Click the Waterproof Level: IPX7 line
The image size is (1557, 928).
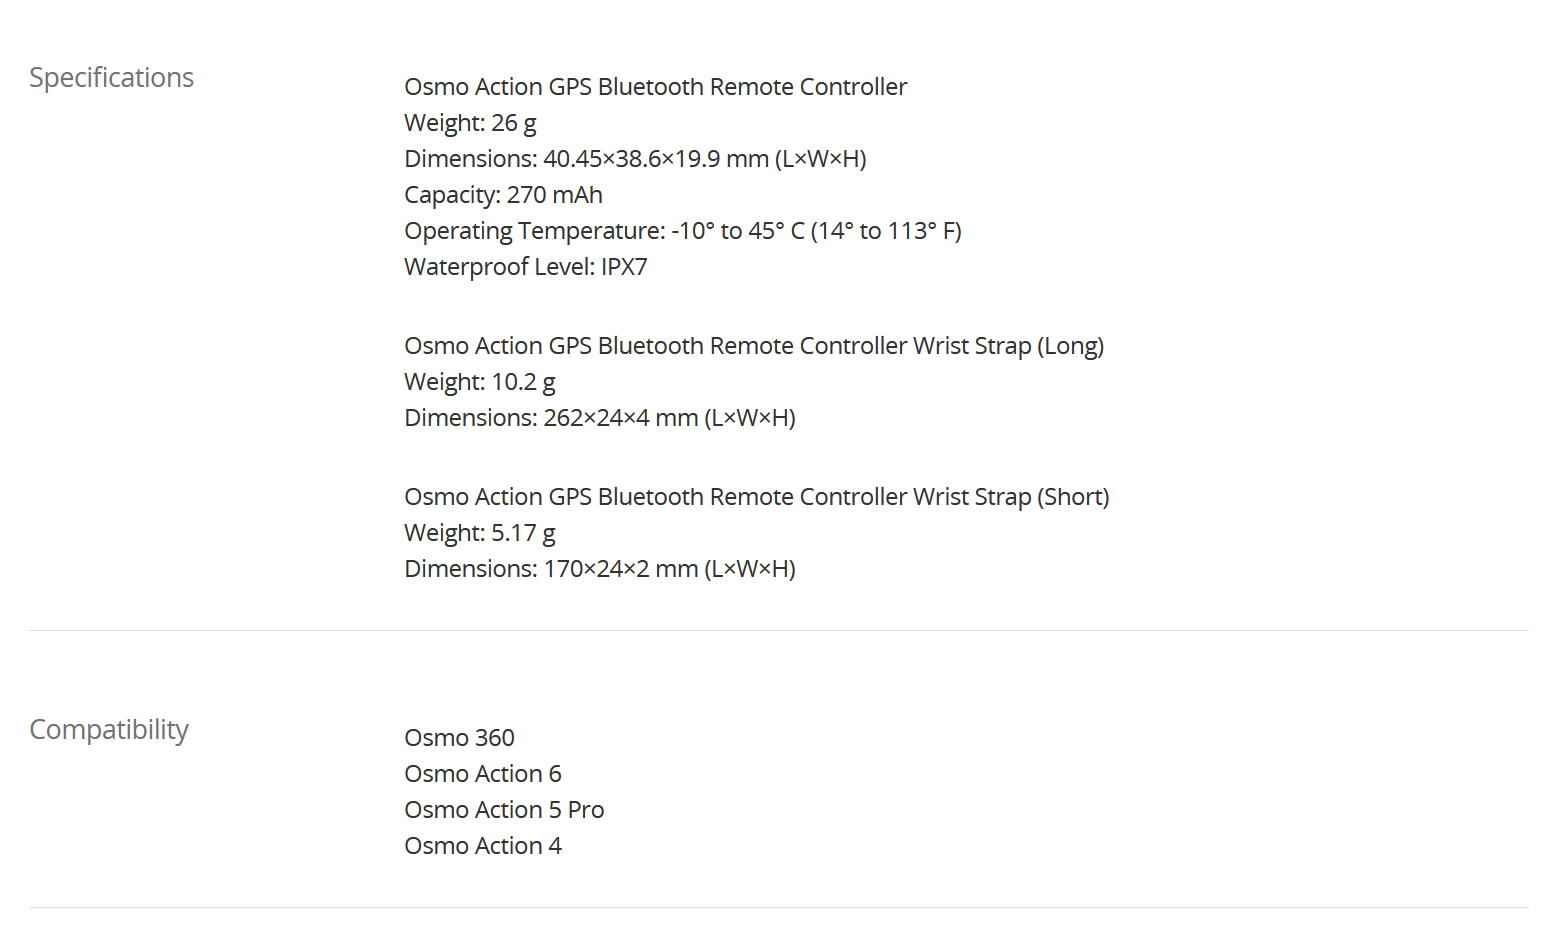click(525, 267)
